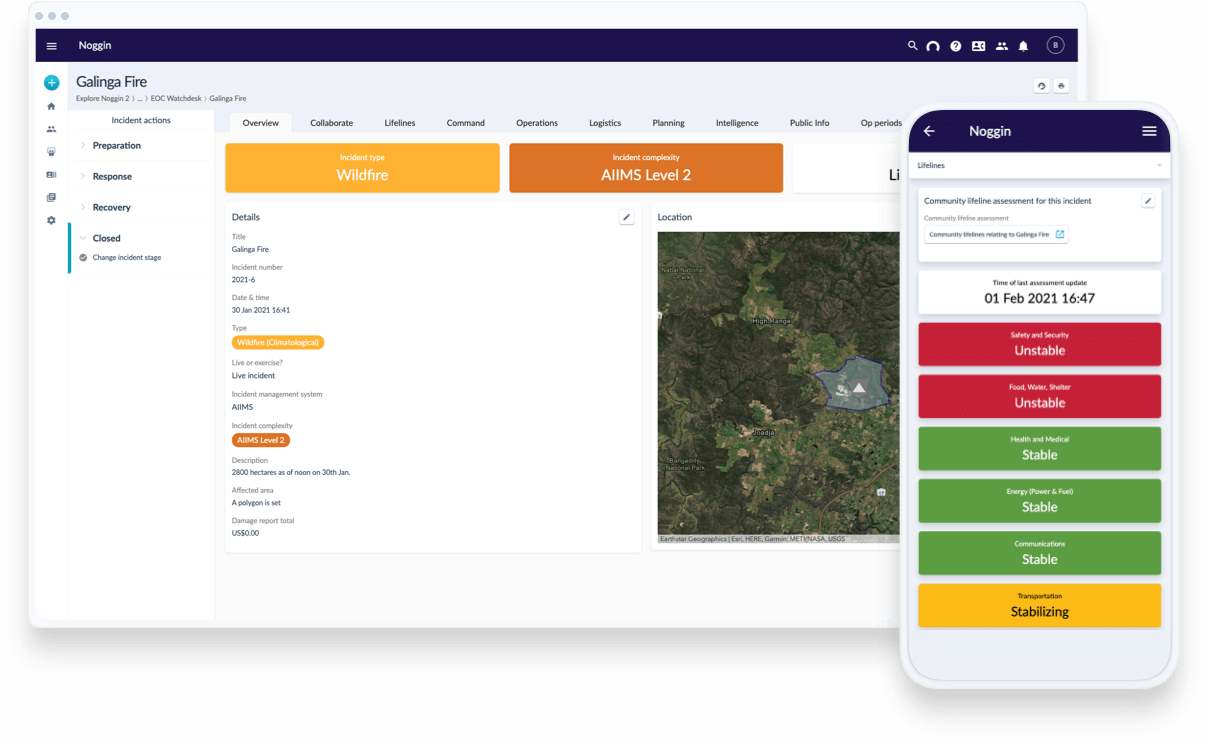This screenshot has height=744, width=1208.
Task: Open the Intelligence tab
Action: point(737,123)
